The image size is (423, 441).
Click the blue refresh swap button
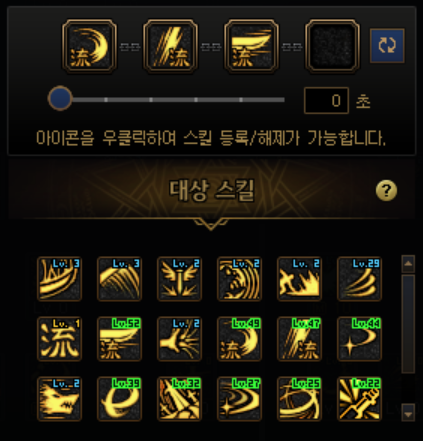coord(387,45)
